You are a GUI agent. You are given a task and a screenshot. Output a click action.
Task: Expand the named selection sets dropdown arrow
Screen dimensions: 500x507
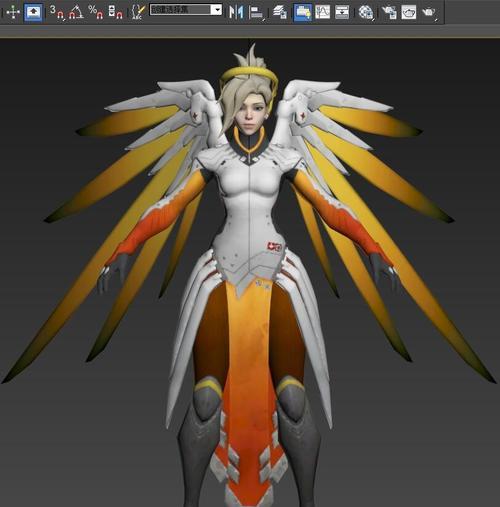tap(217, 9)
